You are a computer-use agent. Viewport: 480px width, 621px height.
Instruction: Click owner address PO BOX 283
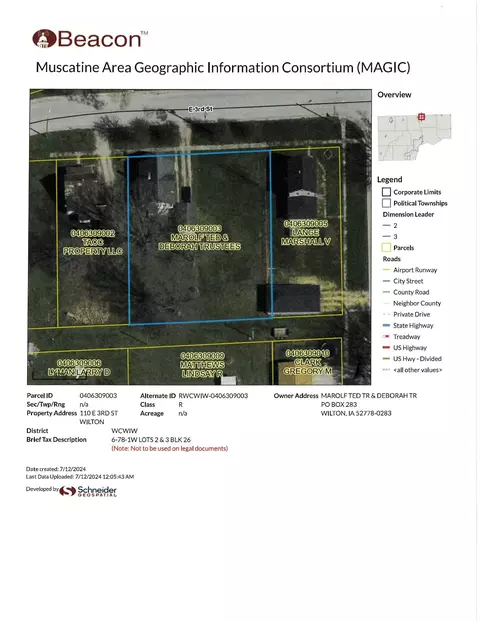coord(339,404)
